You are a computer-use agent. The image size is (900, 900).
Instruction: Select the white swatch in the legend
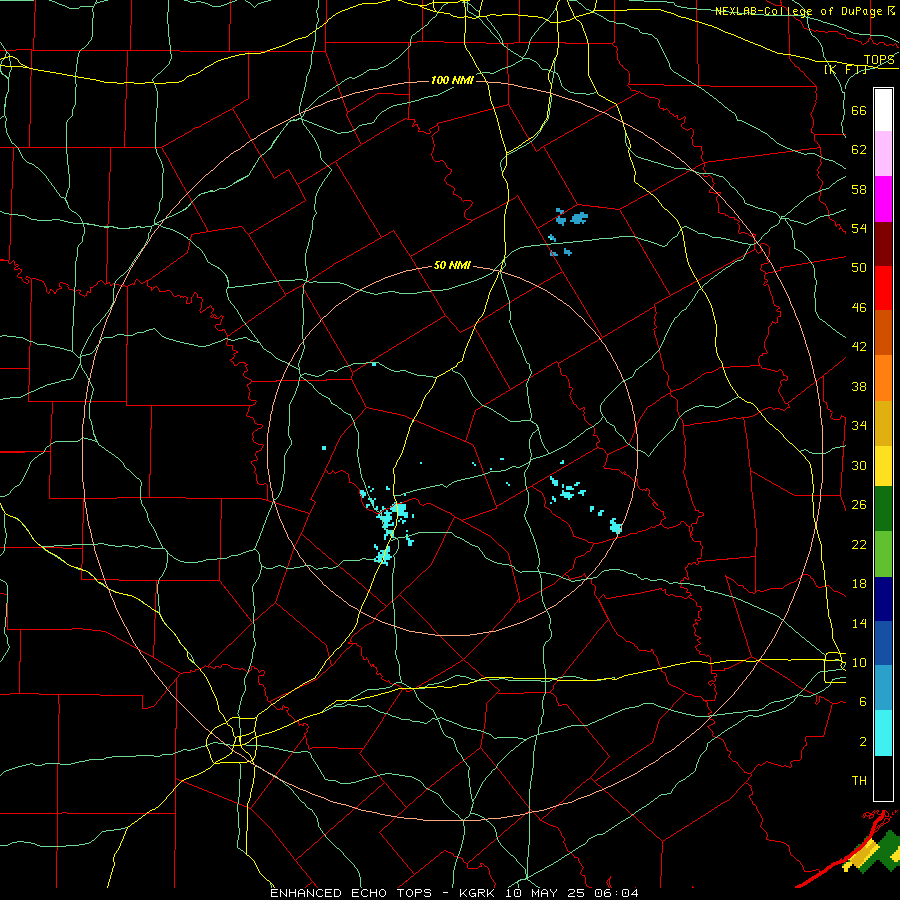[x=883, y=110]
